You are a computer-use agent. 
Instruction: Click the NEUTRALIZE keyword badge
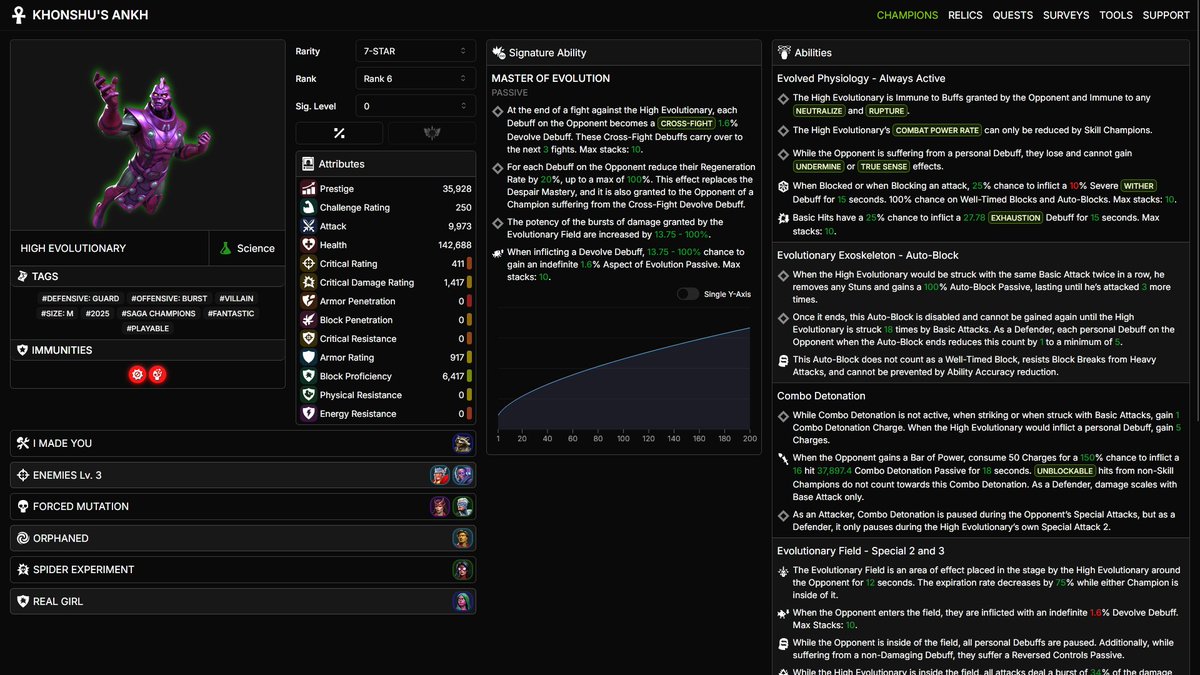point(819,111)
